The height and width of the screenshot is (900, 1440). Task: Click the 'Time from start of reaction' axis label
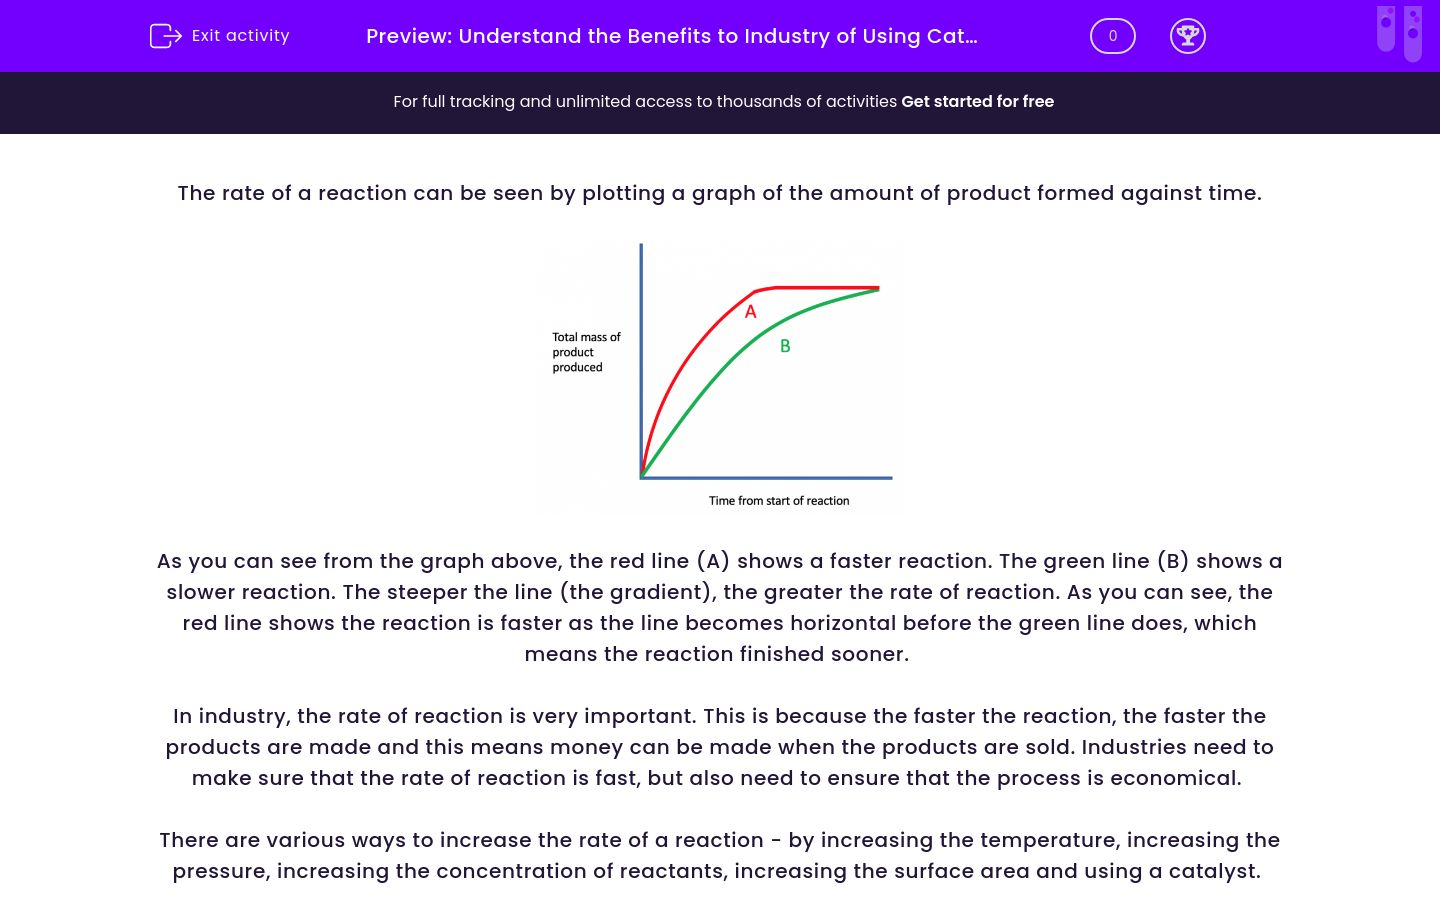tap(779, 500)
